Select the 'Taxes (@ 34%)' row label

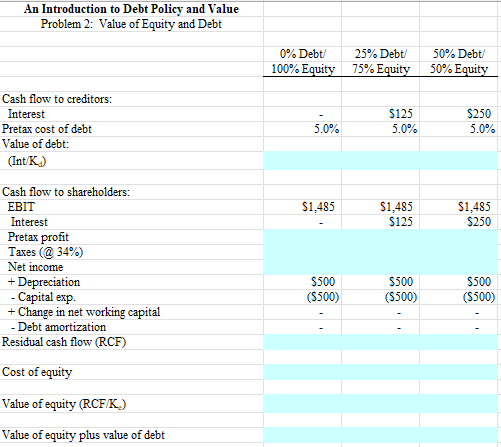[45, 252]
